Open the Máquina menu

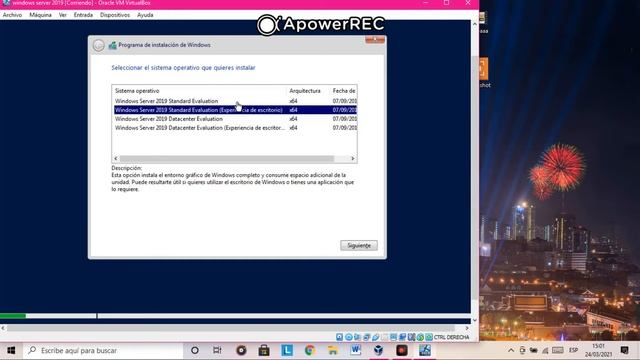point(40,15)
